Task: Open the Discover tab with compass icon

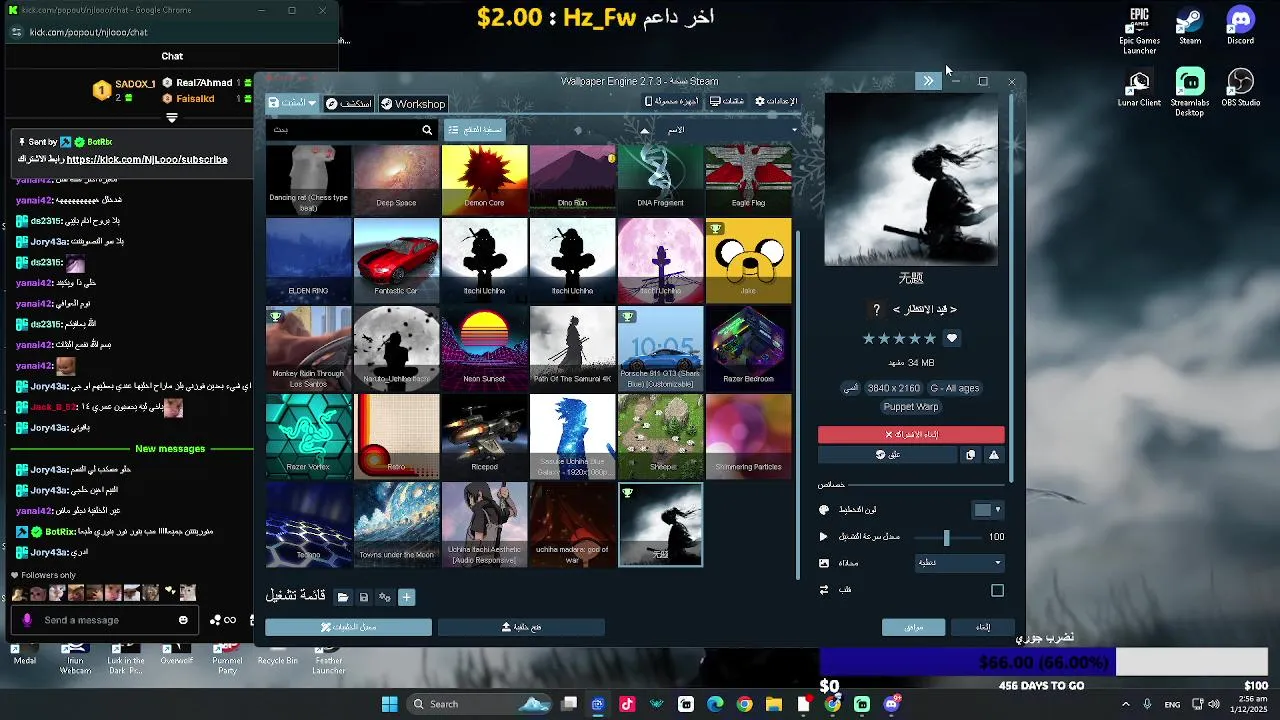Action: pos(349,104)
